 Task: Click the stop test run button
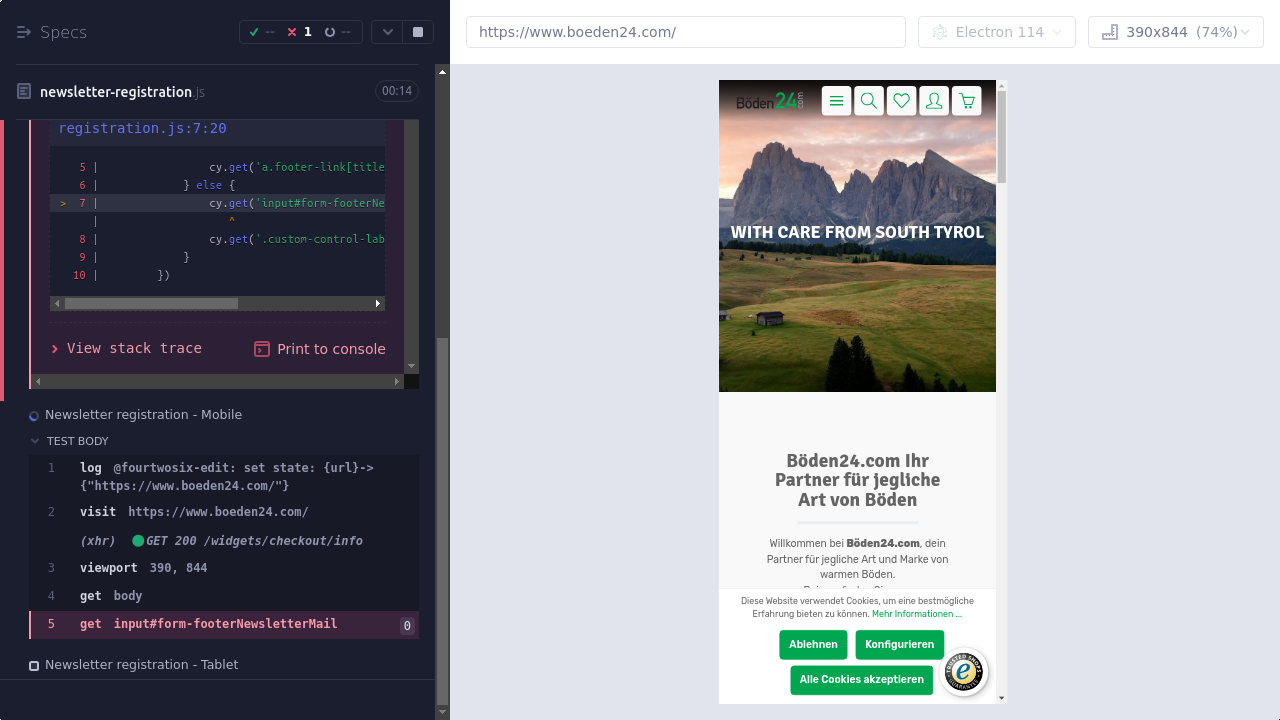(418, 32)
